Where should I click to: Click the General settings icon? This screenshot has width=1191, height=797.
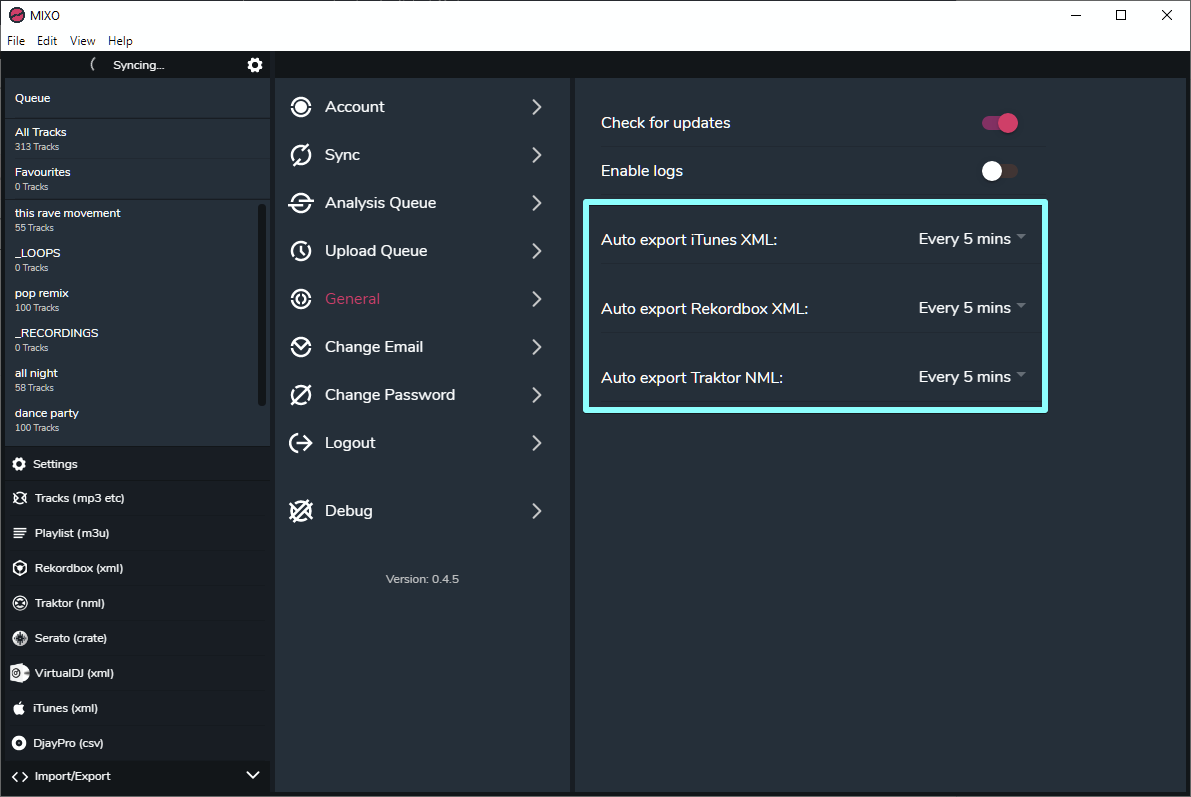coord(301,299)
